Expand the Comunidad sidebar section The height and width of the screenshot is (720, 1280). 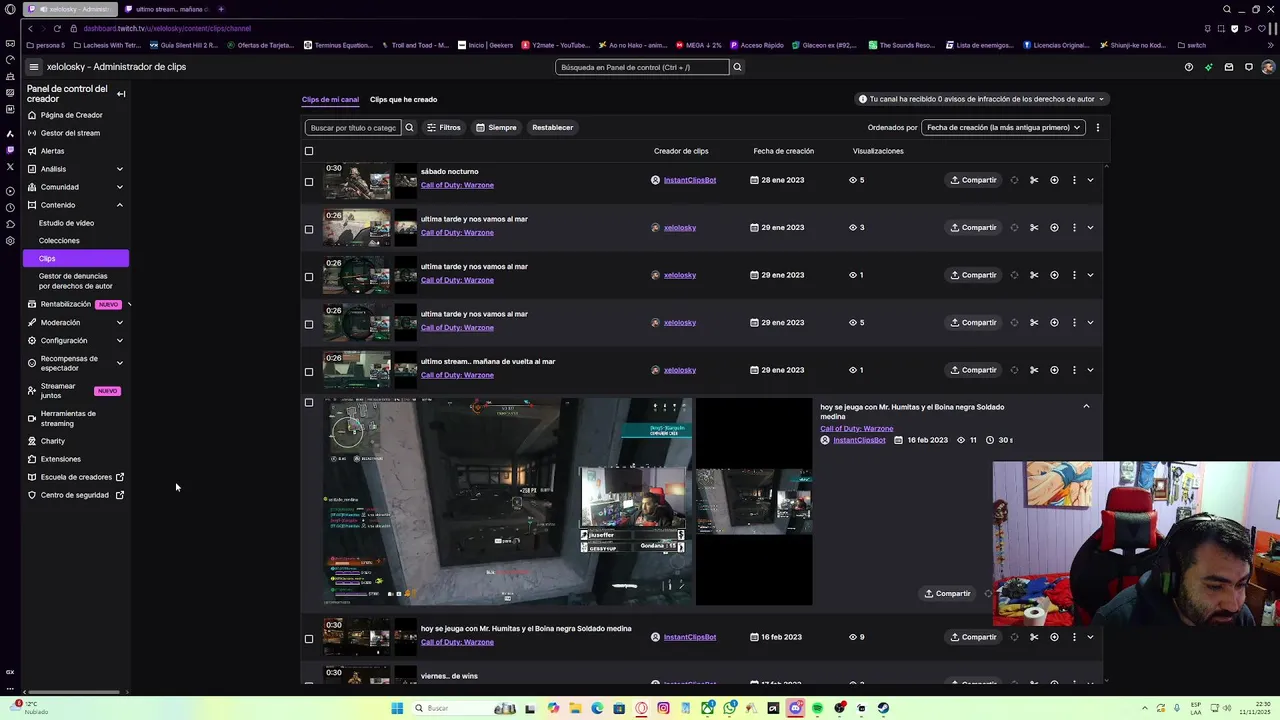(120, 187)
